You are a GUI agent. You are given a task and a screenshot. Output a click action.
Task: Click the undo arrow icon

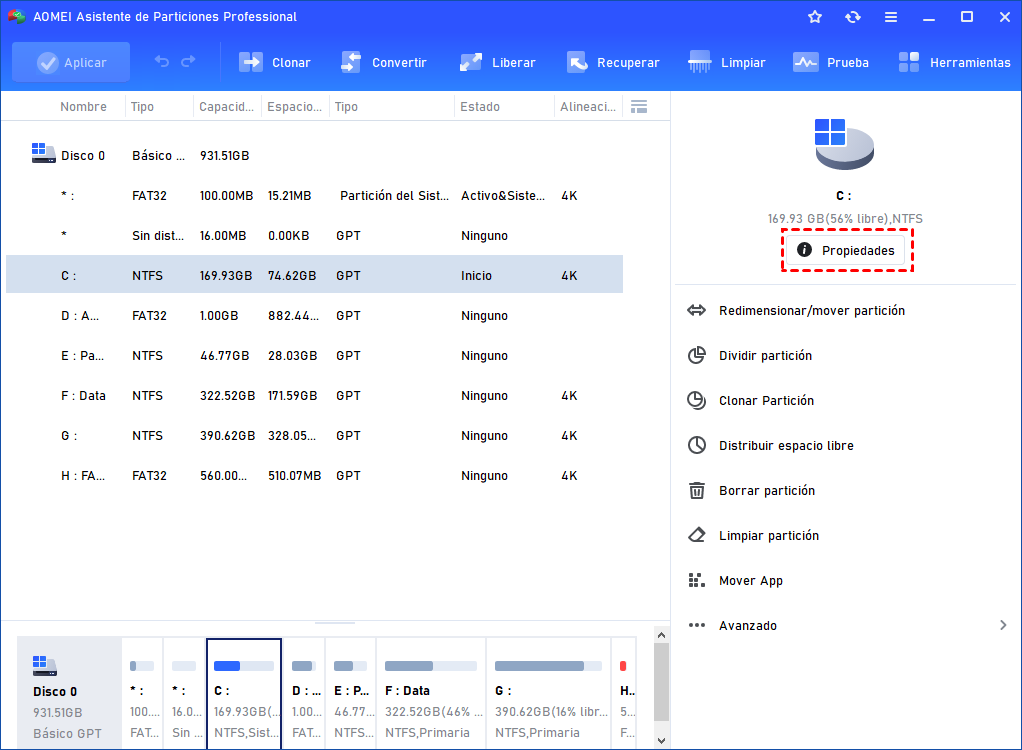[162, 62]
